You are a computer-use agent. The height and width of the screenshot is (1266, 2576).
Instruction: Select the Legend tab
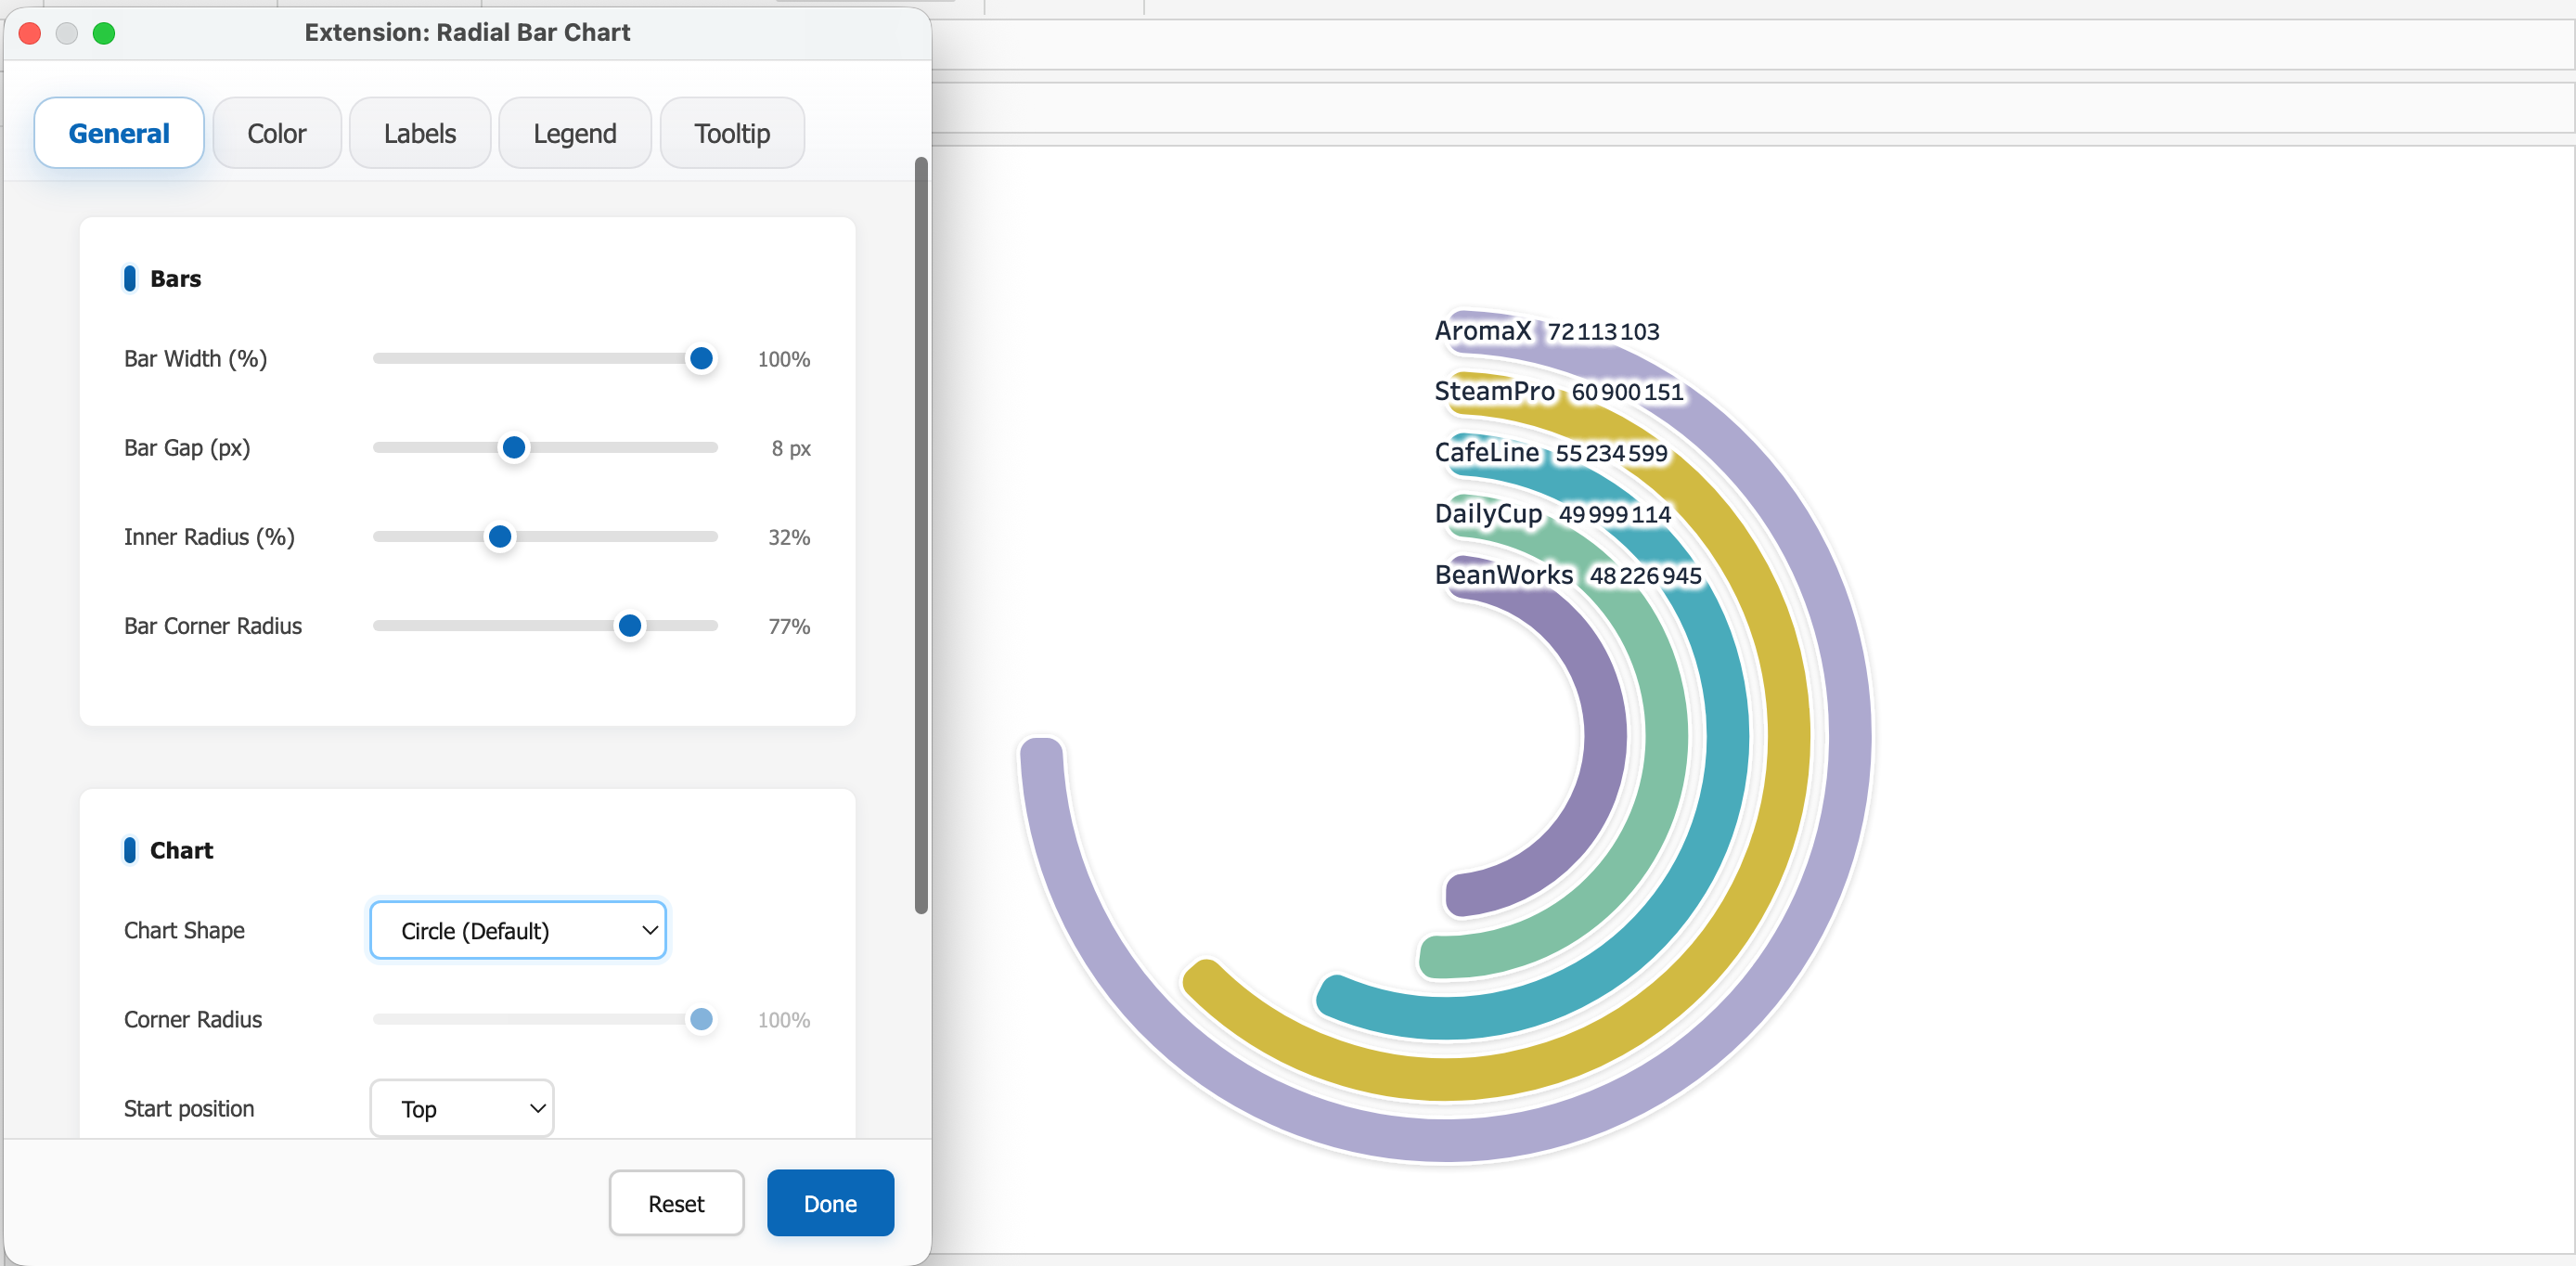tap(574, 133)
